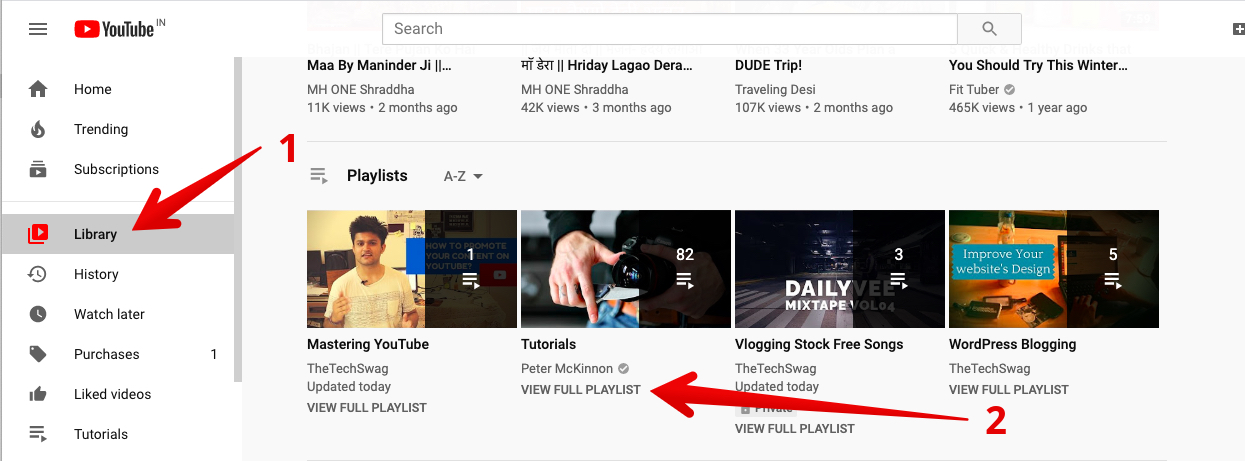View full playlist for Vlogging Stock Free Songs
The image size is (1245, 461).
795,429
